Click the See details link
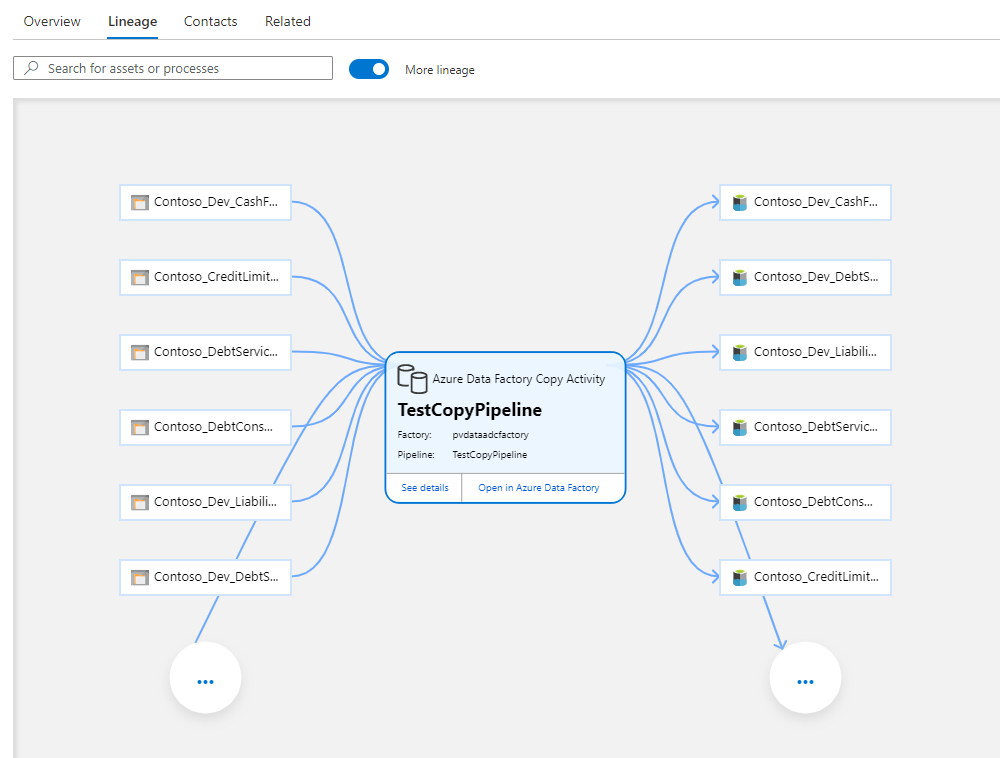 click(x=425, y=488)
